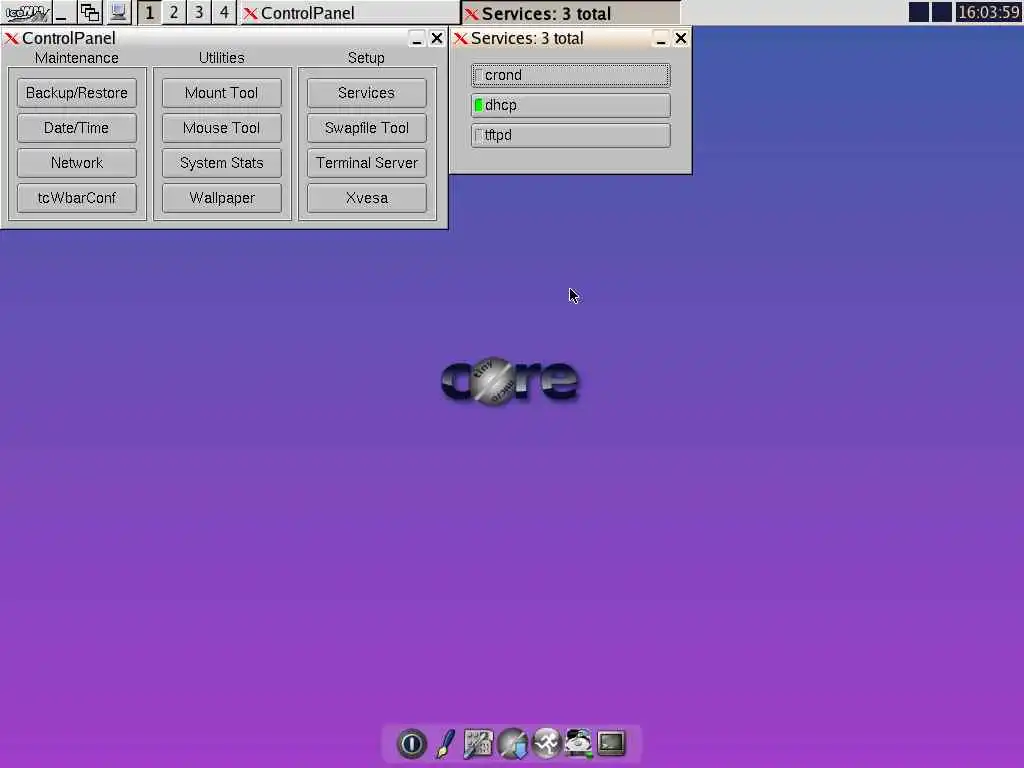
Task: Close the Services window
Action: pos(680,39)
